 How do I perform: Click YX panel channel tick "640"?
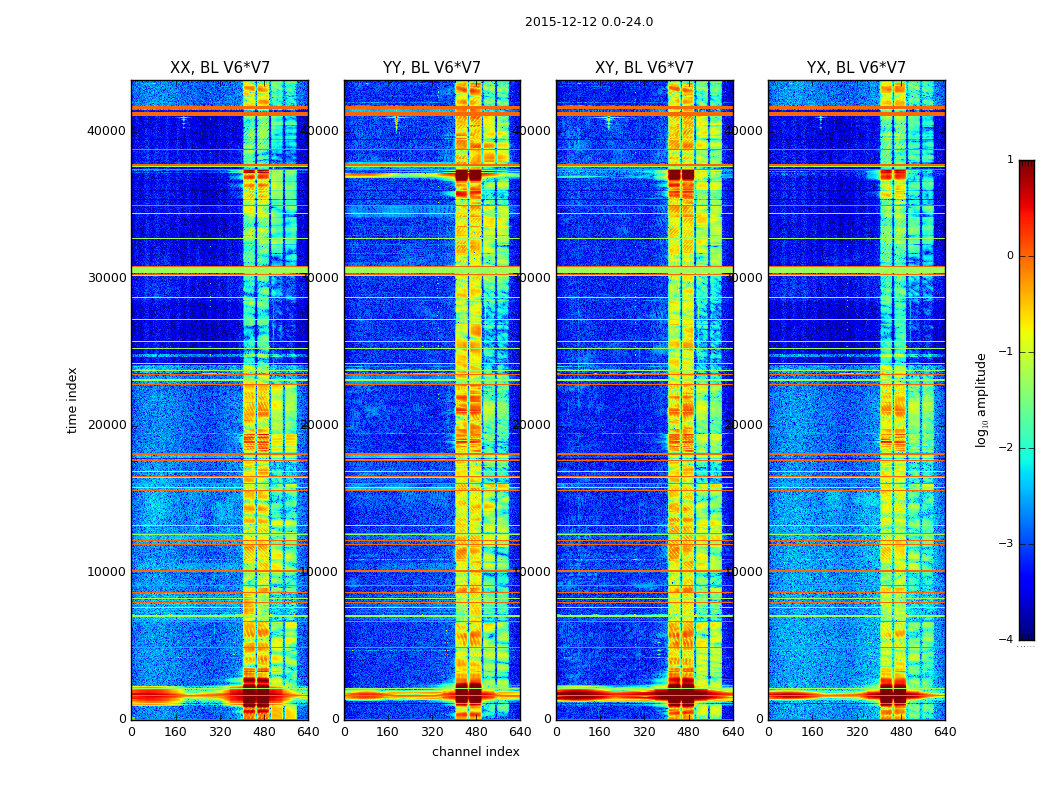click(x=945, y=732)
